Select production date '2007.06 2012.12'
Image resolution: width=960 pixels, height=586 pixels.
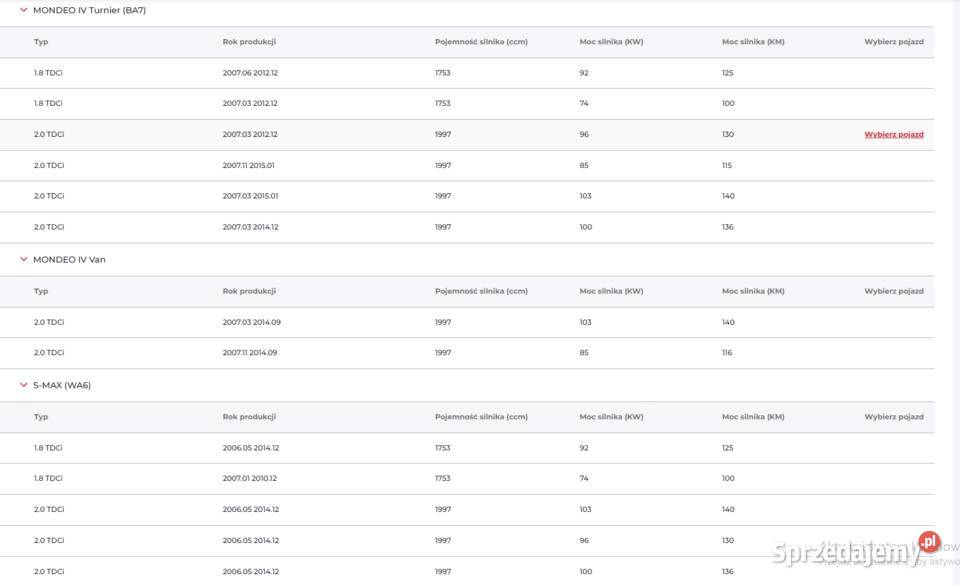click(x=250, y=73)
